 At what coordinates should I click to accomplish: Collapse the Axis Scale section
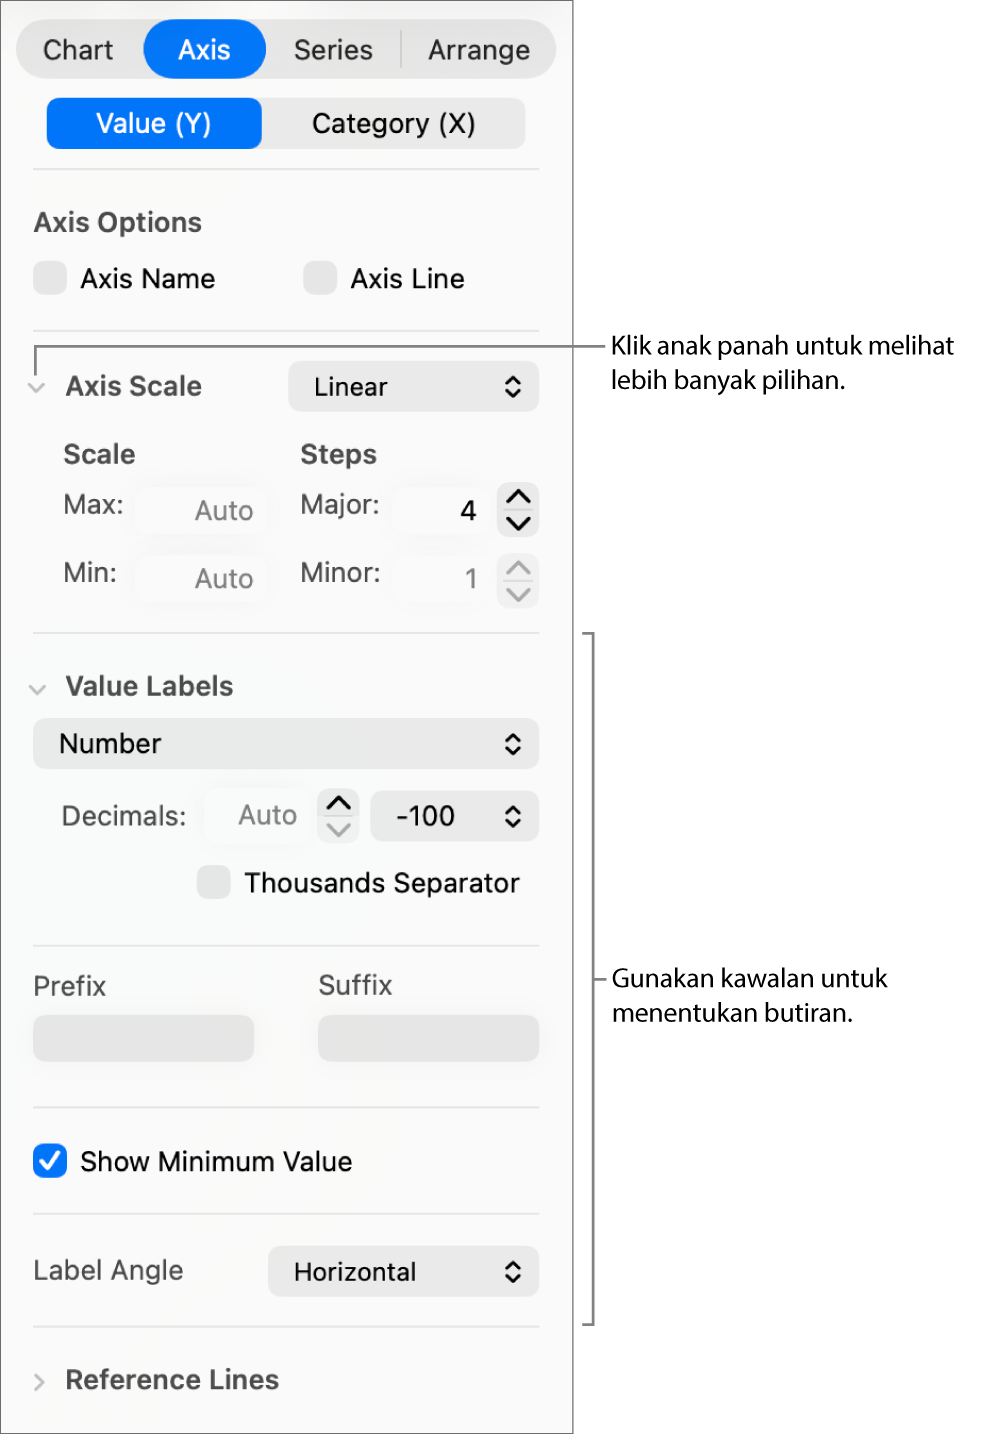pos(38,388)
